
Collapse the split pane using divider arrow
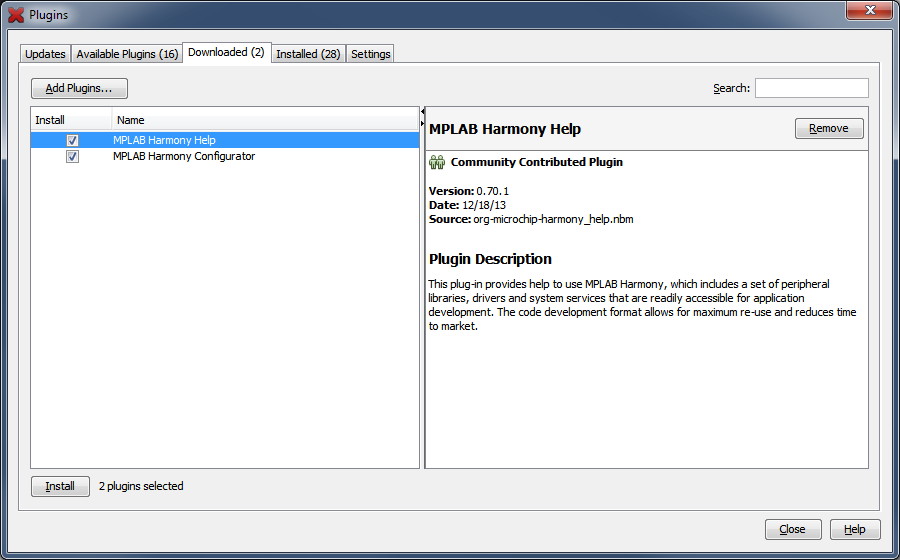coord(422,112)
